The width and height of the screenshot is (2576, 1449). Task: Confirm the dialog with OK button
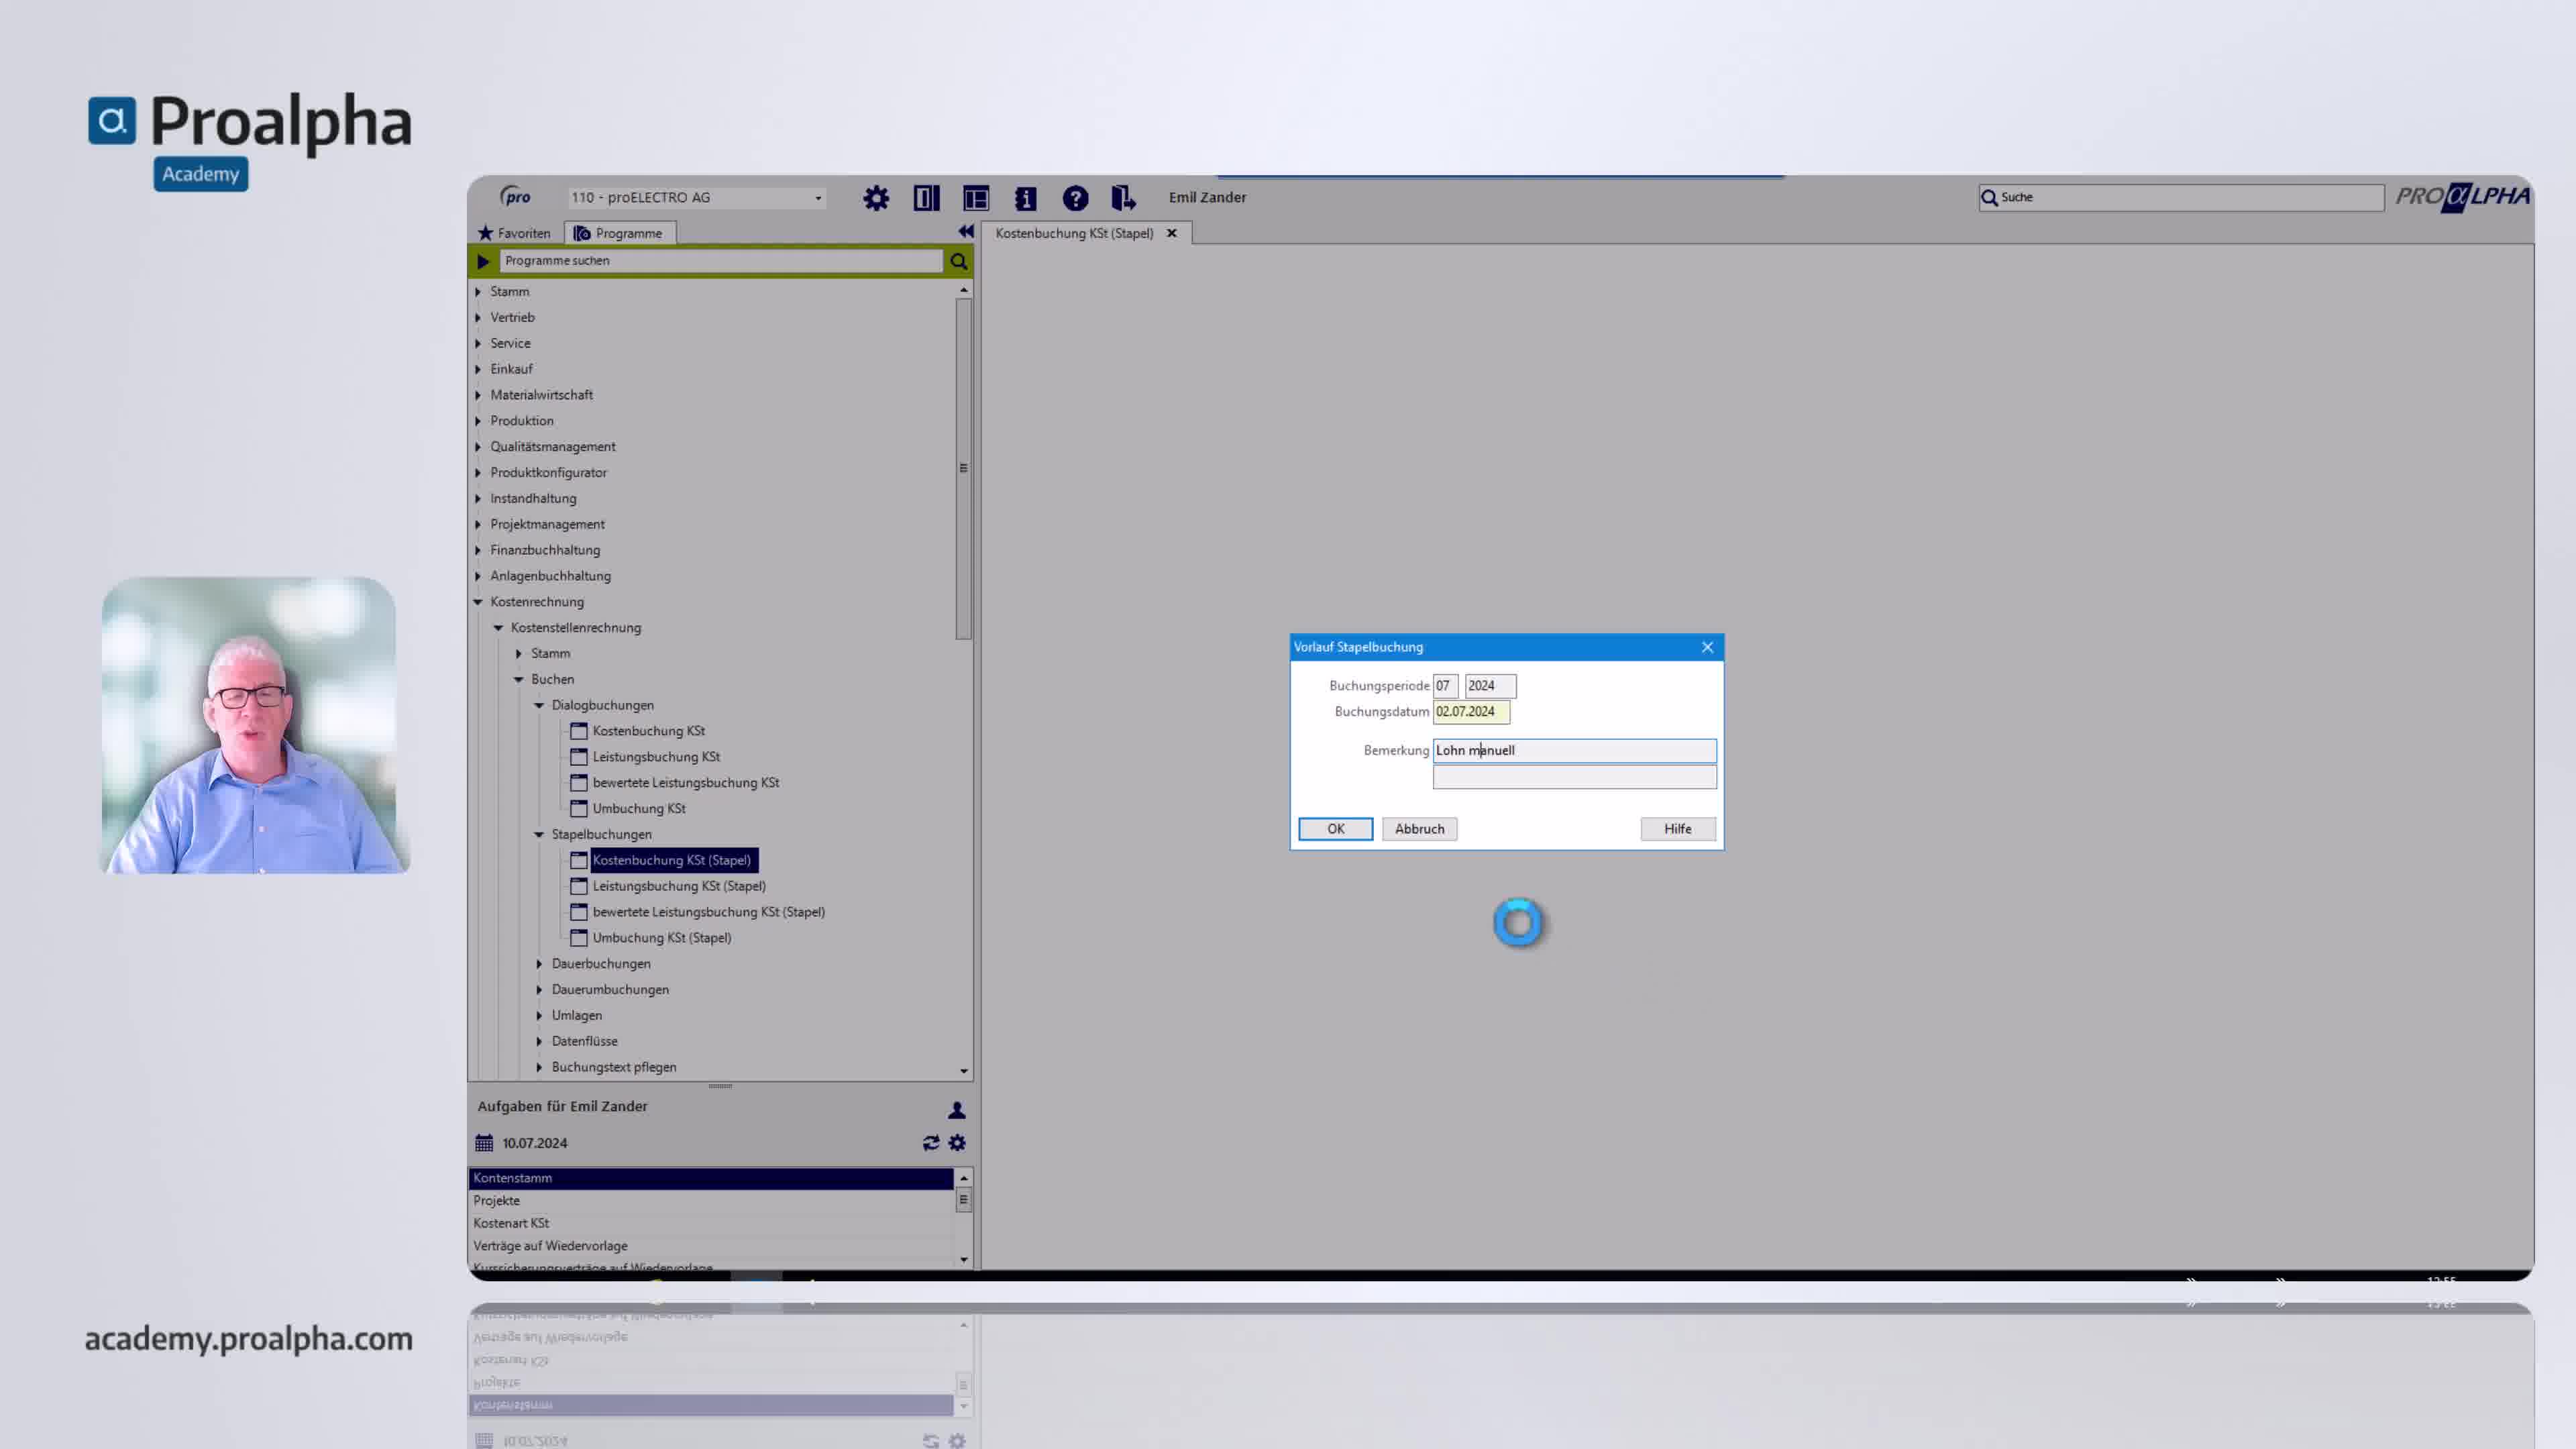1335,829
